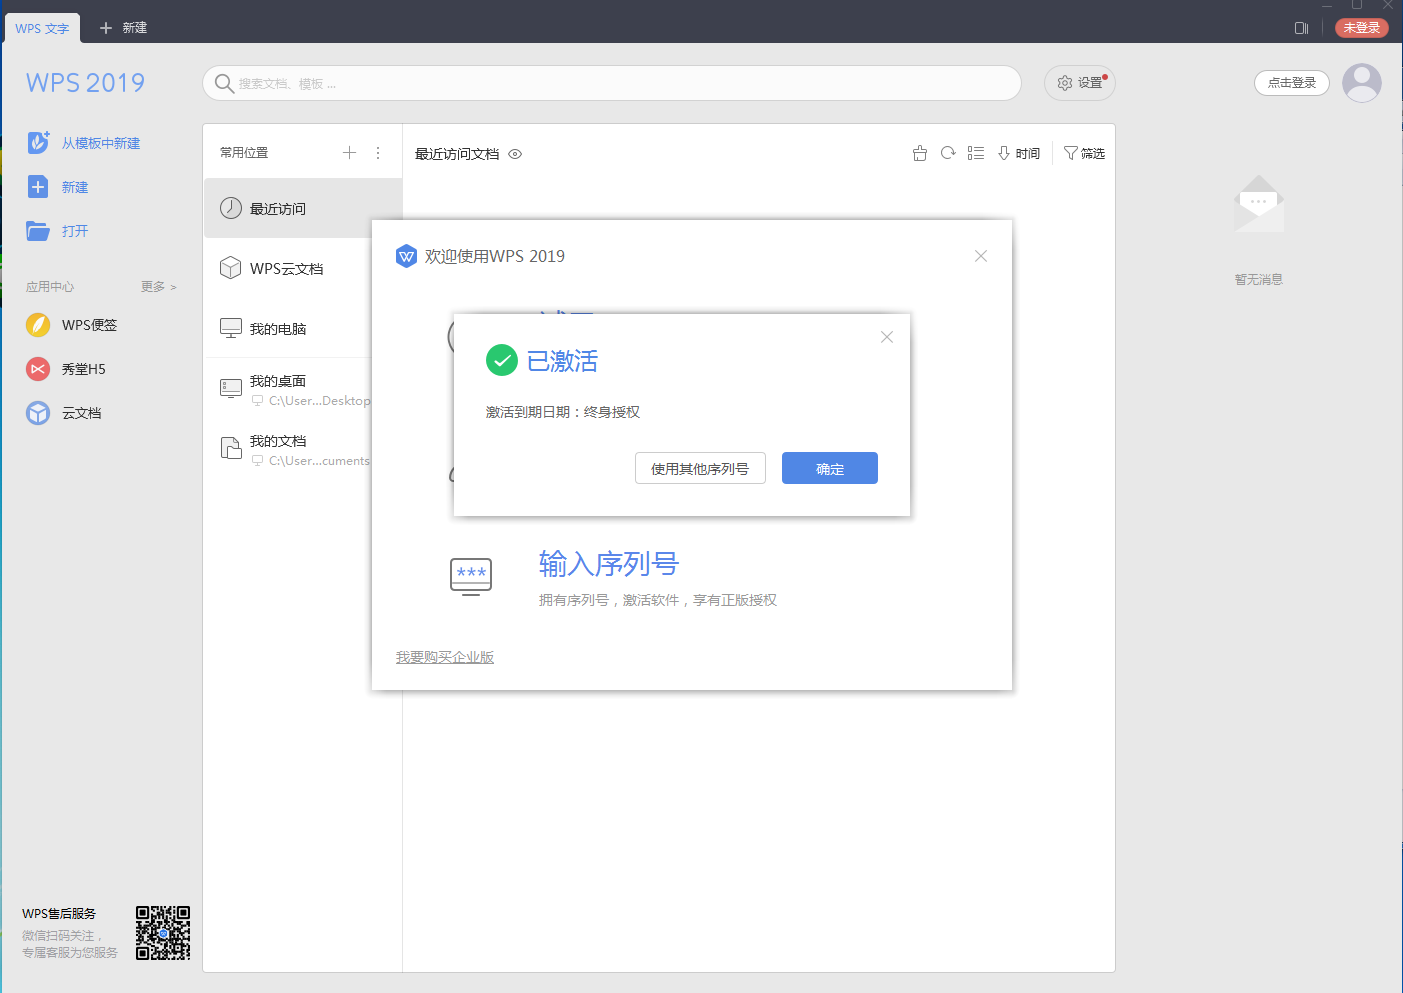This screenshot has height=993, width=1403.
Task: Click the 从模板中新建 template icon
Action: pos(38,142)
